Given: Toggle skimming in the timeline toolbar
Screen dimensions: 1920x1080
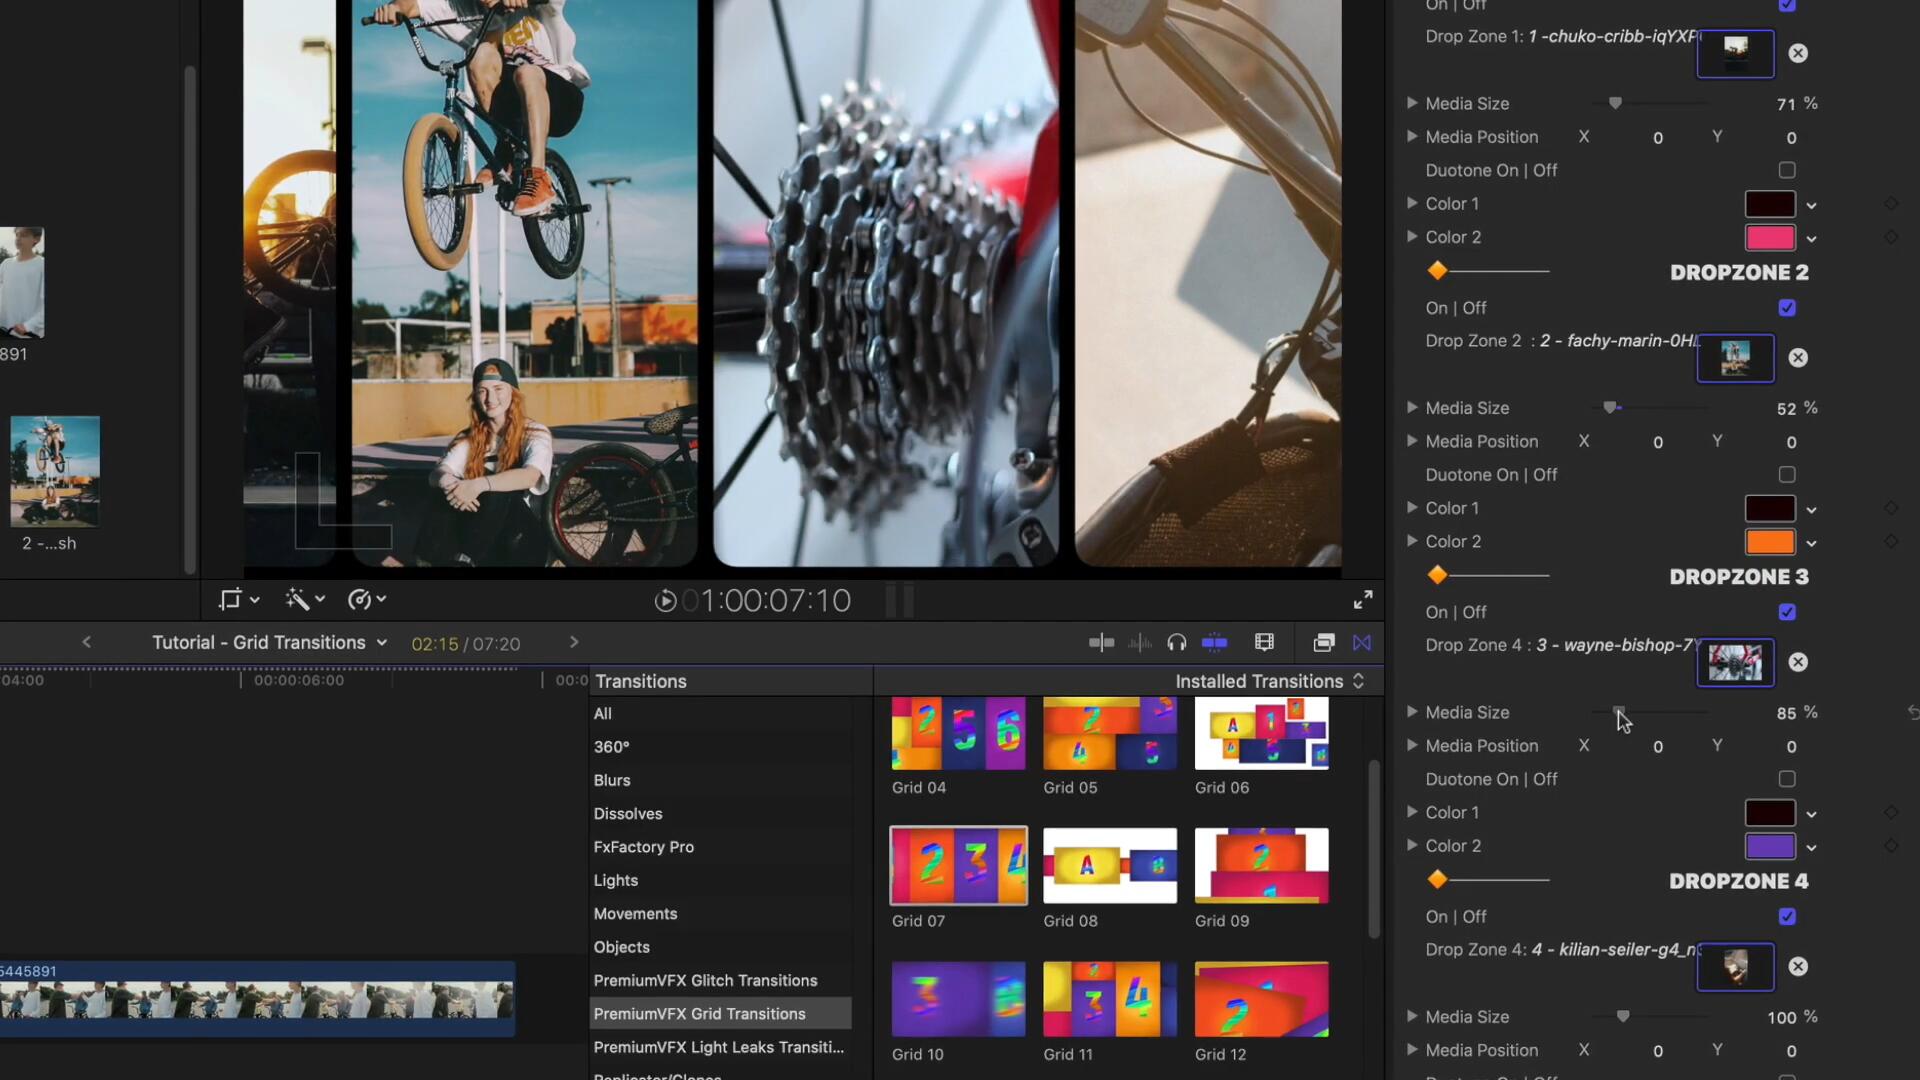Looking at the screenshot, I should click(1101, 642).
